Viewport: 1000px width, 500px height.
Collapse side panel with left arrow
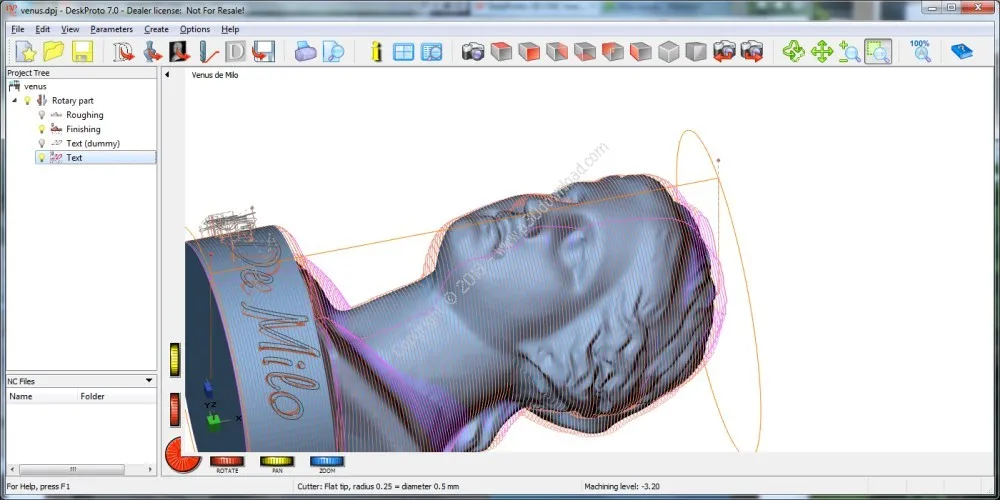point(167,75)
